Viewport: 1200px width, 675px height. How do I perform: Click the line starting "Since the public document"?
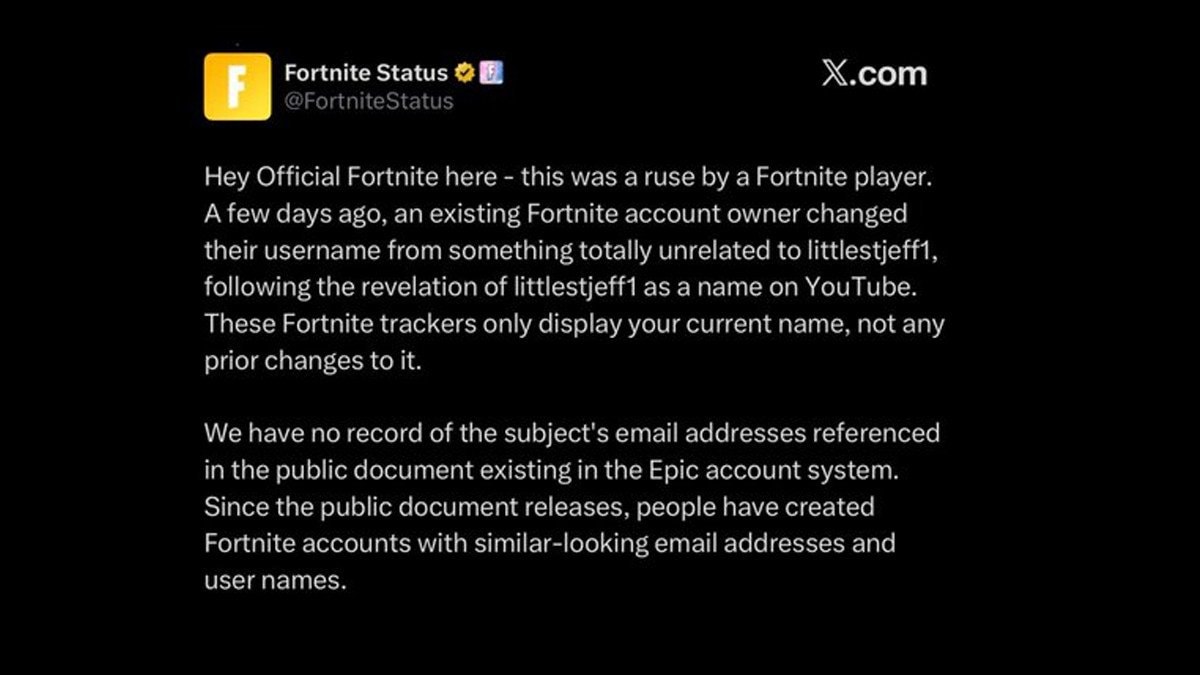pos(539,506)
